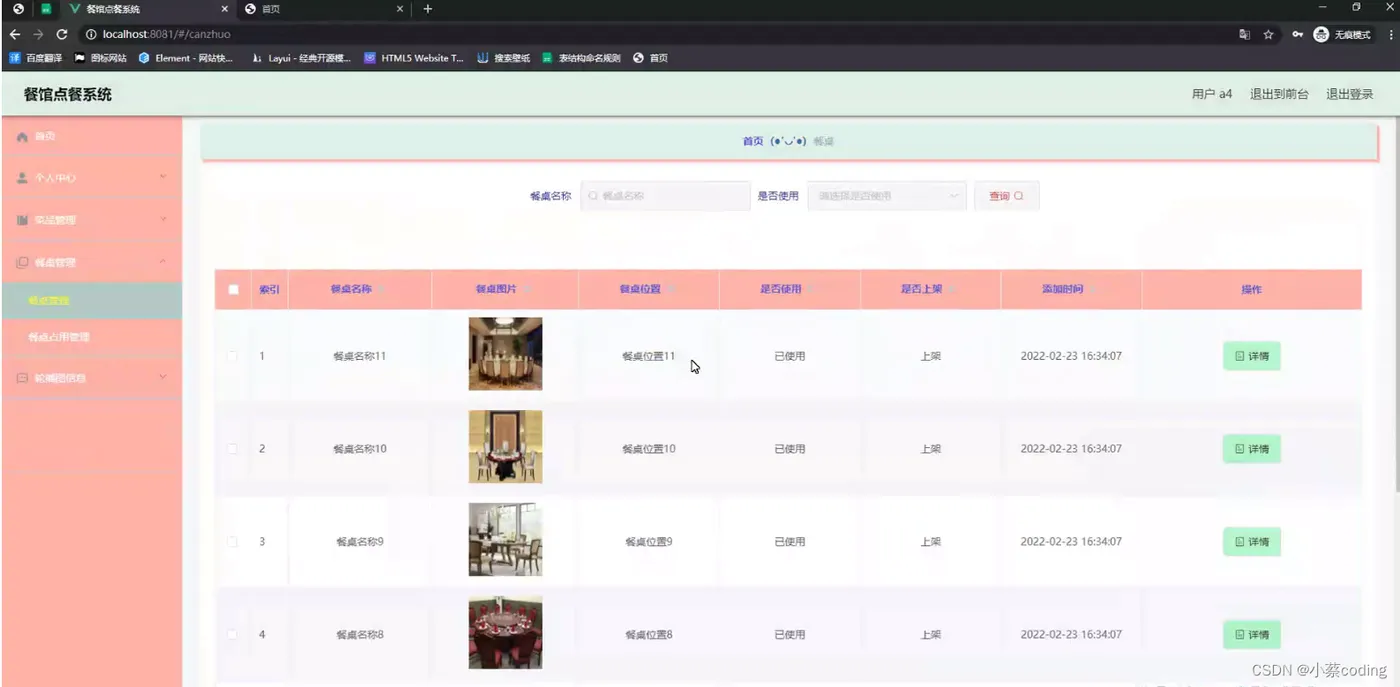The image size is (1400, 687).
Task: Open the browser three-dot menu
Action: pos(1390,34)
